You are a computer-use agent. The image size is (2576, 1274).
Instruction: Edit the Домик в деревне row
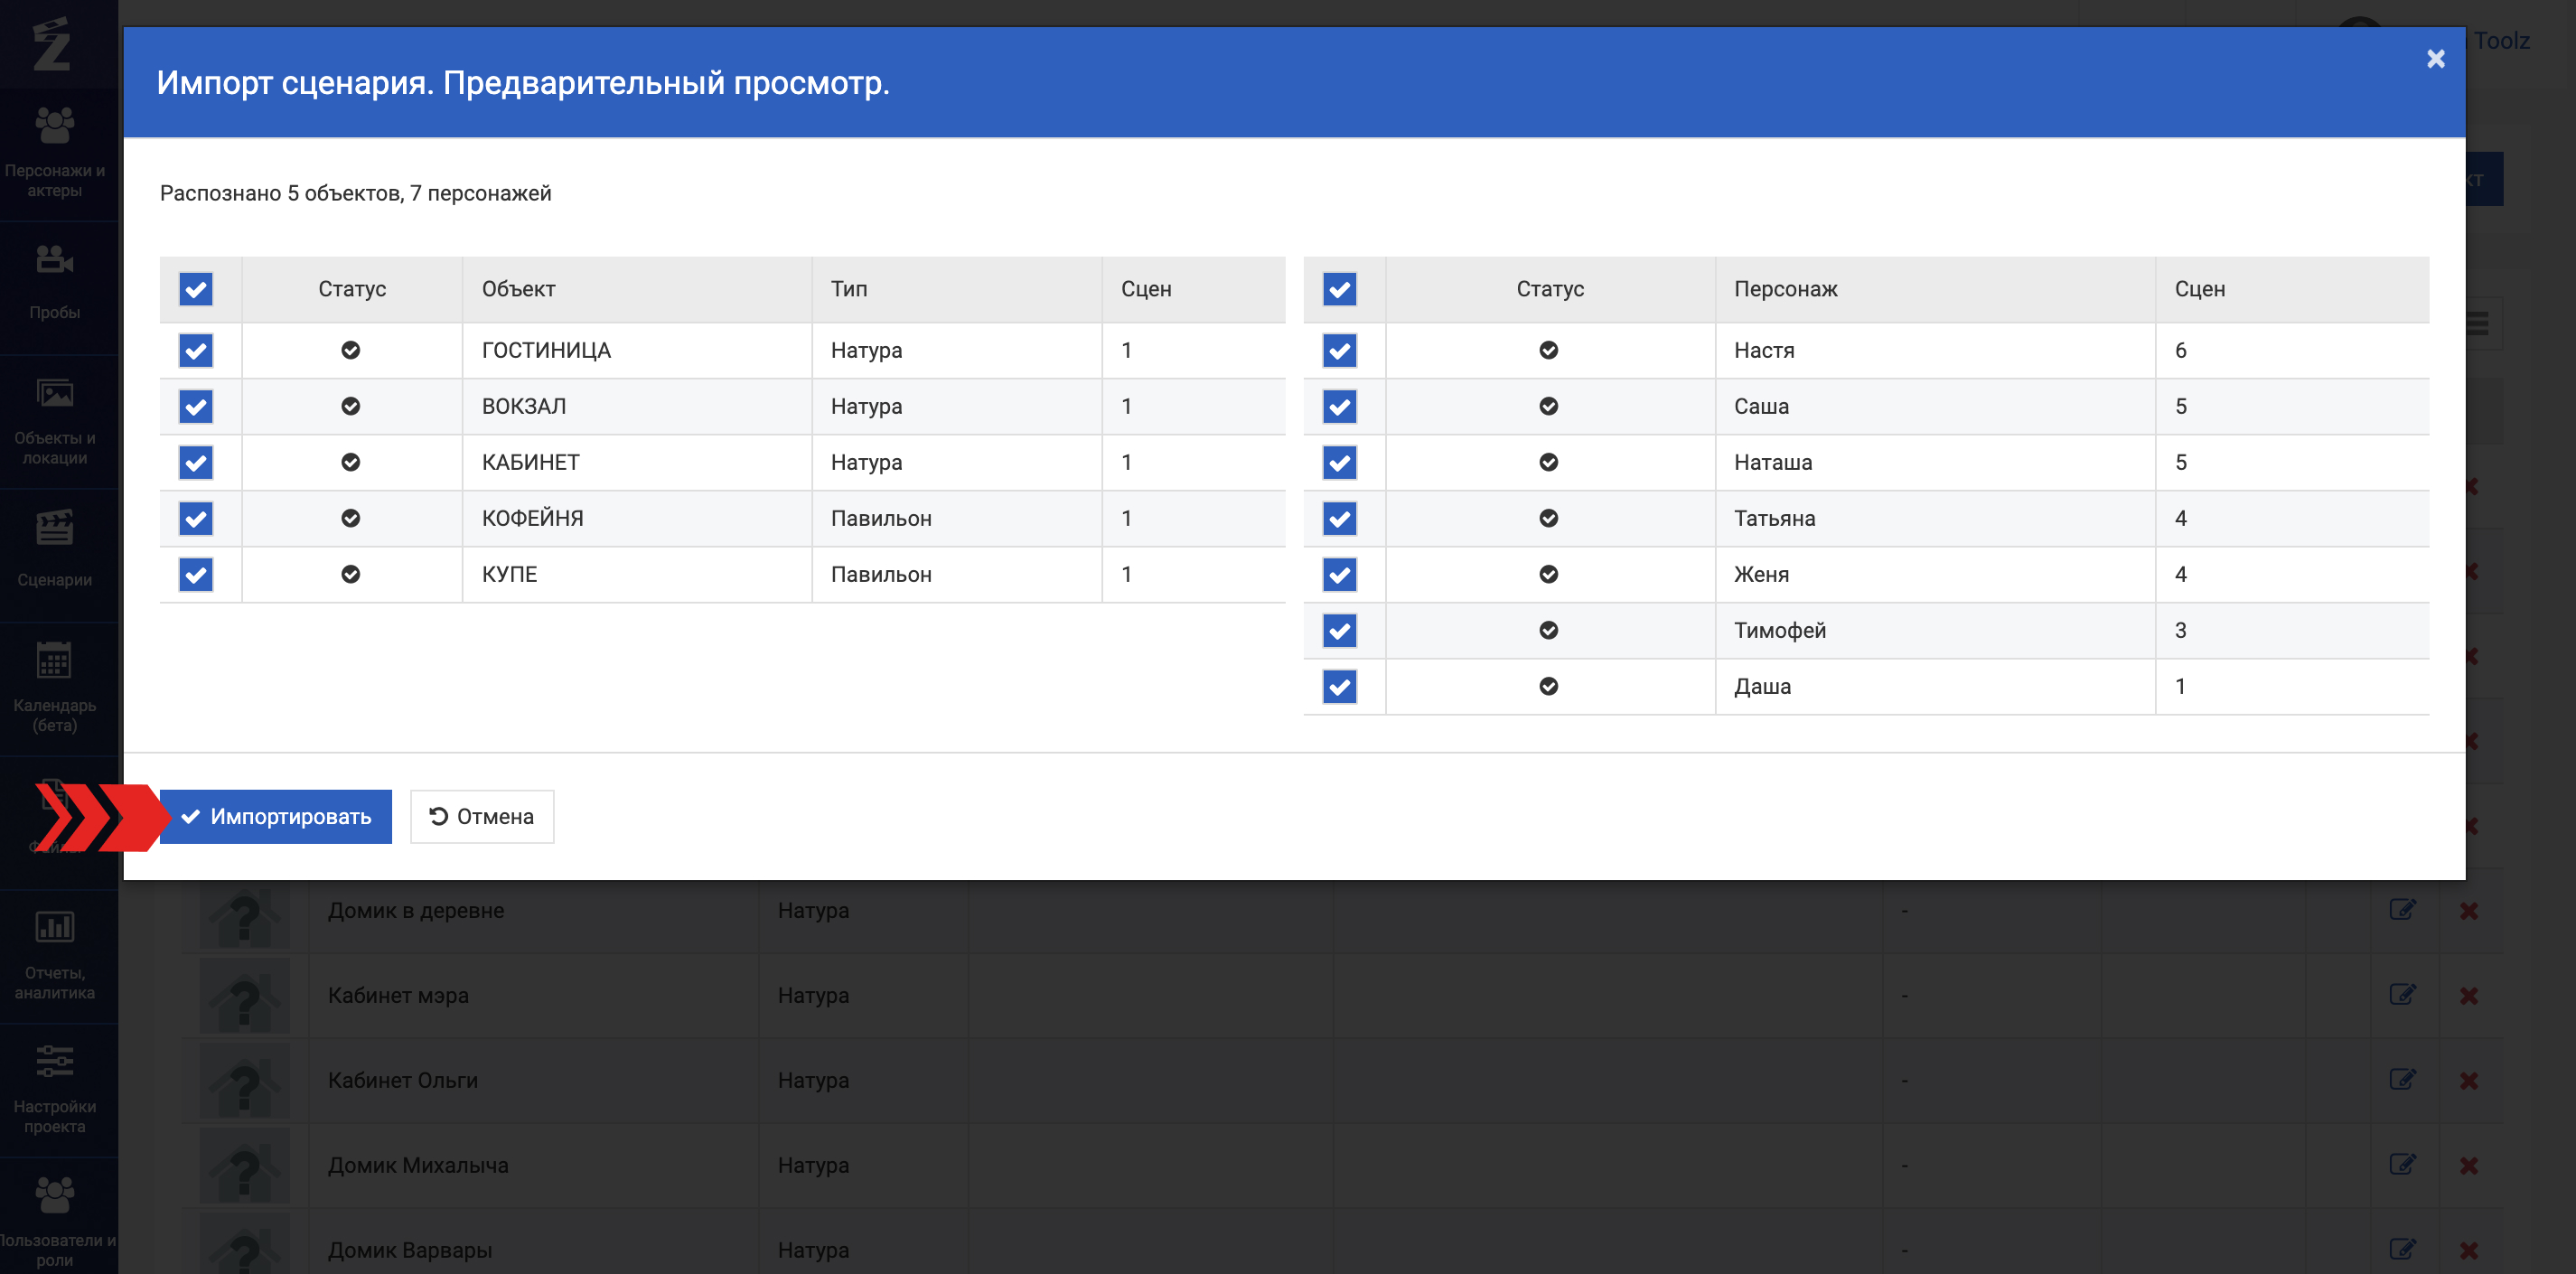pos(2403,910)
